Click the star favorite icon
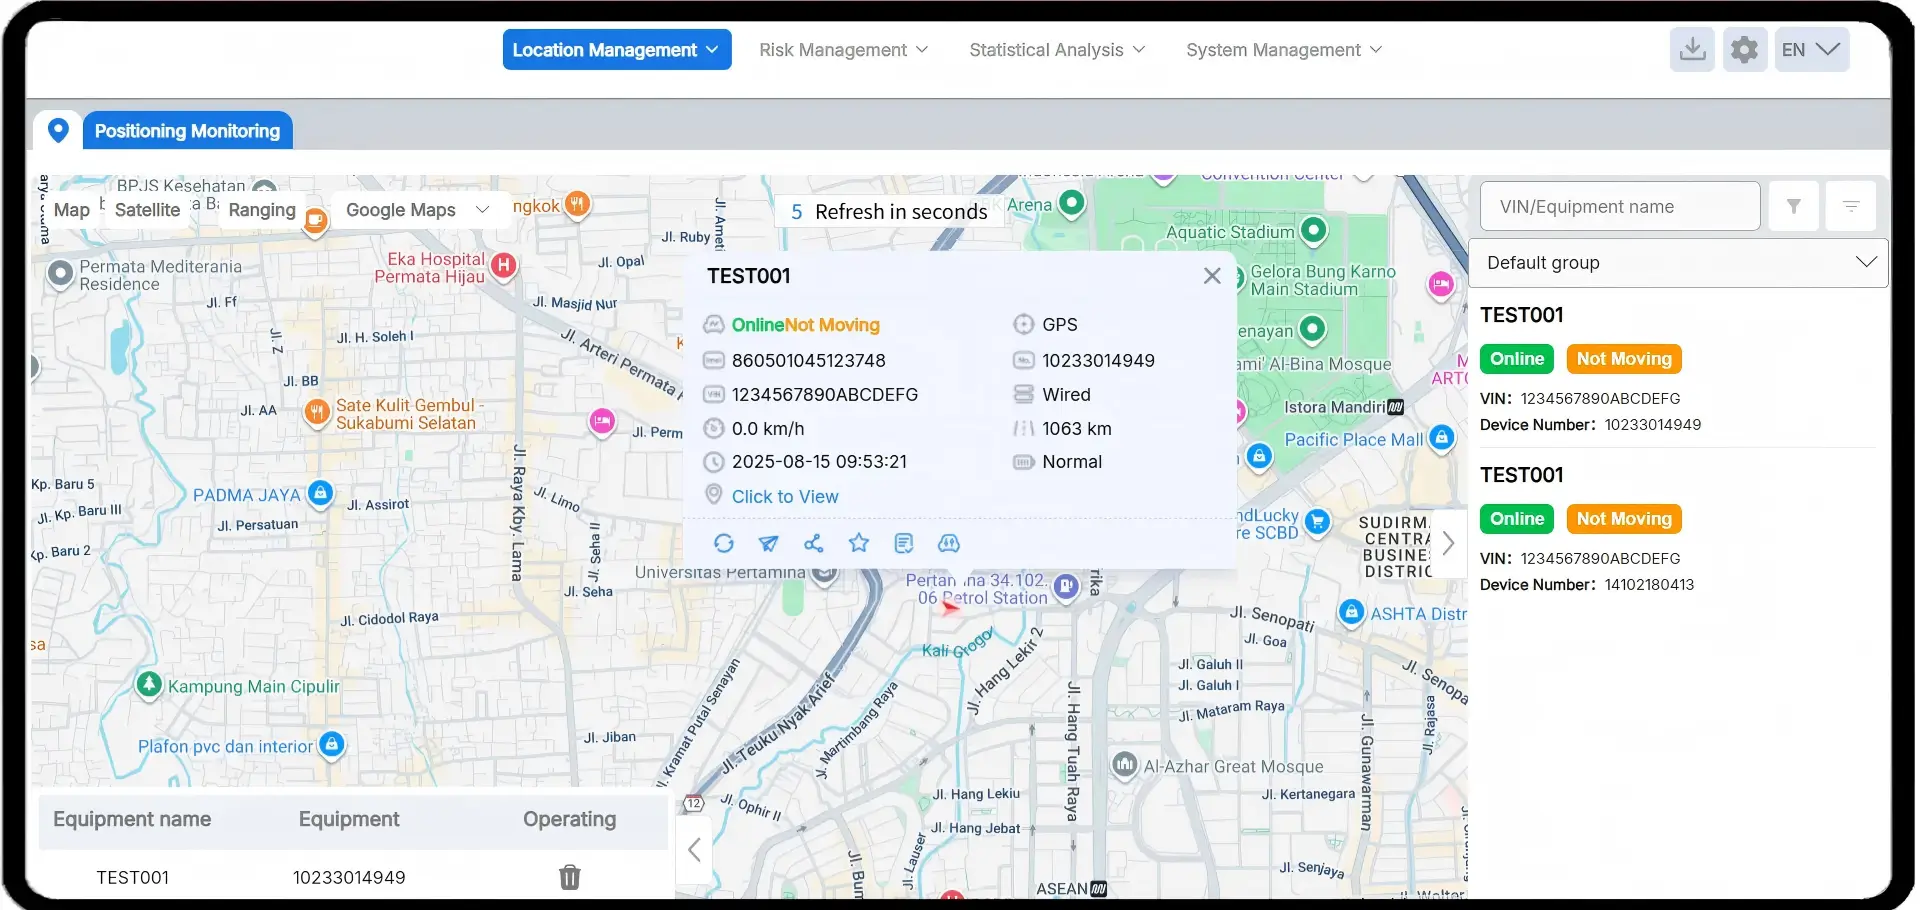The height and width of the screenshot is (910, 1920). coord(858,543)
